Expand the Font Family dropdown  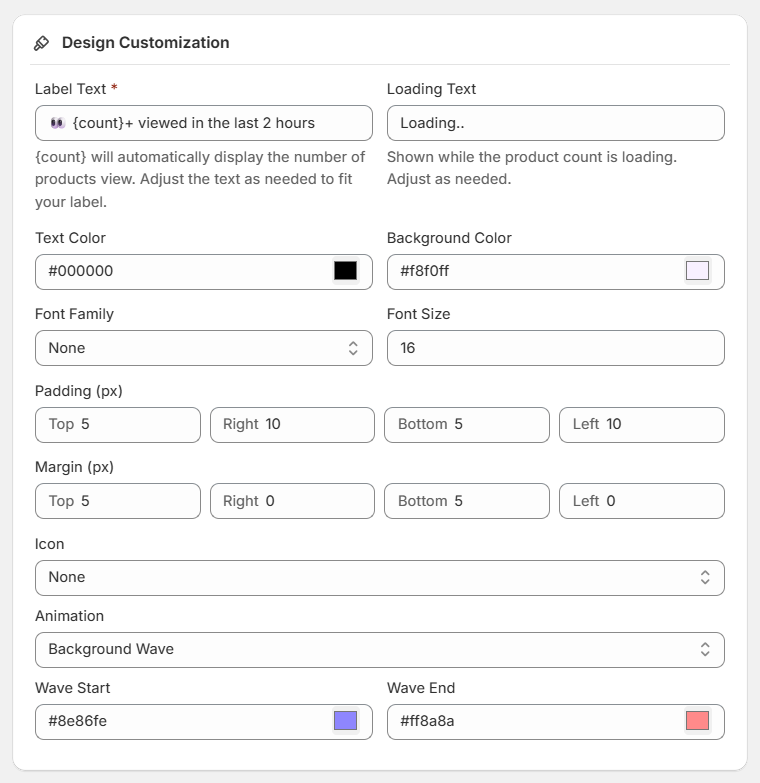click(x=203, y=348)
